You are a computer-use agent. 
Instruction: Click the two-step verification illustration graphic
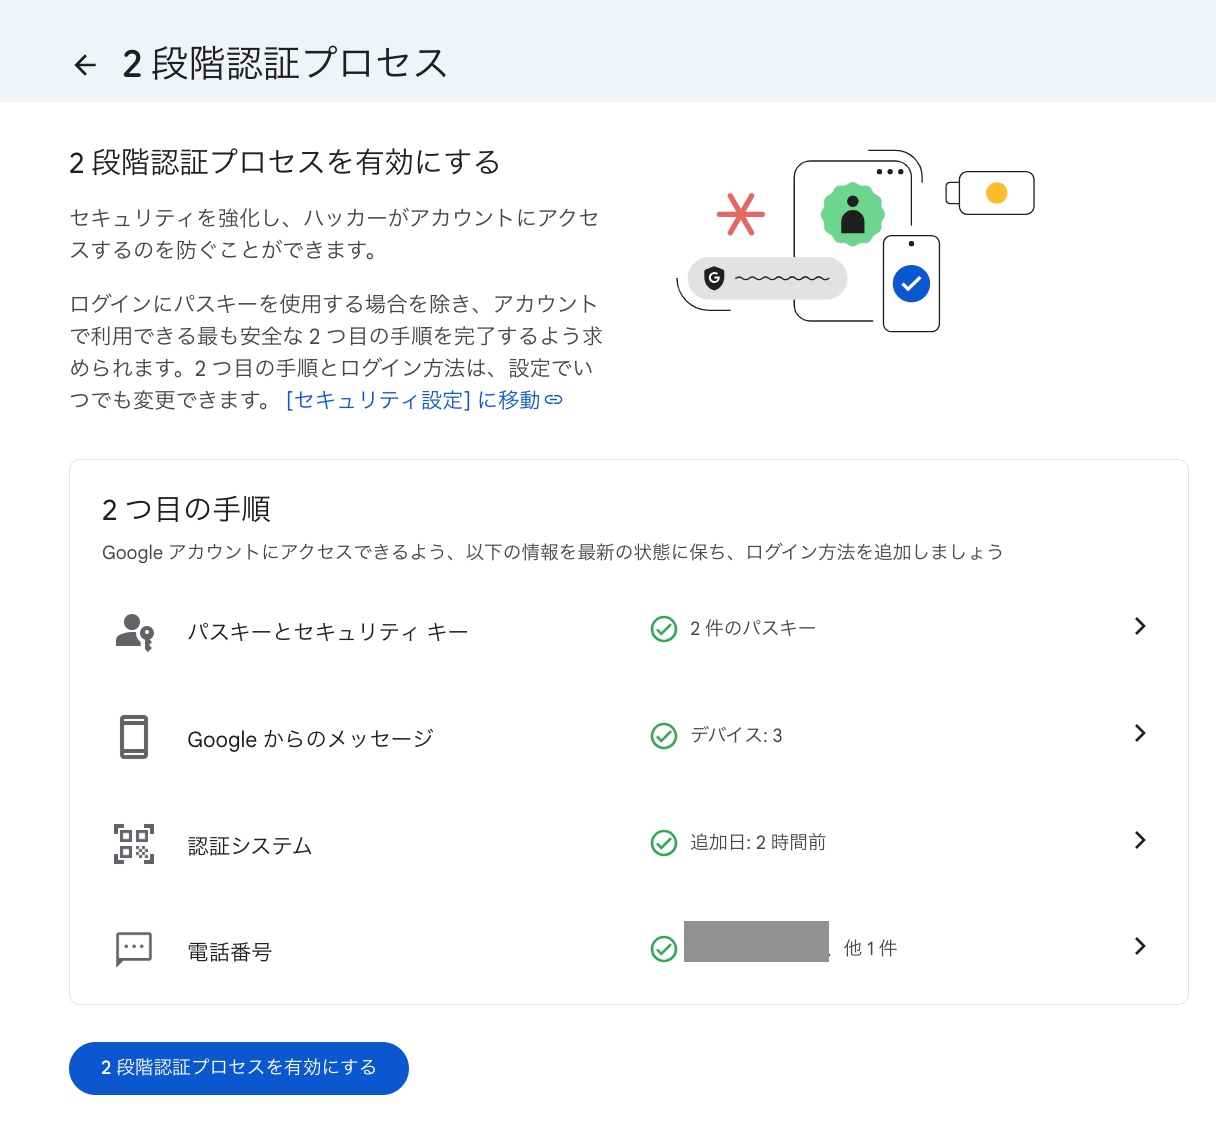tap(856, 241)
